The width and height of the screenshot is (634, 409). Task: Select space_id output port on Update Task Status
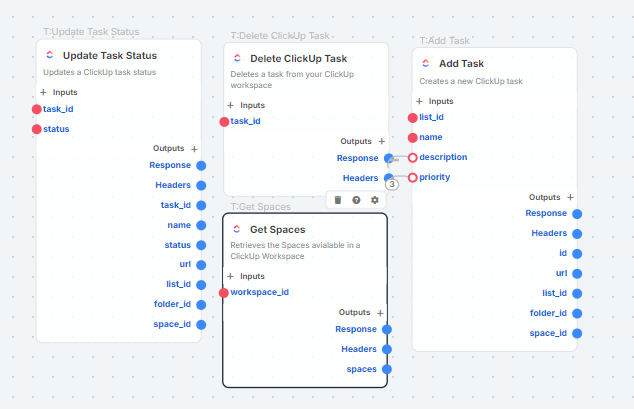pos(201,325)
